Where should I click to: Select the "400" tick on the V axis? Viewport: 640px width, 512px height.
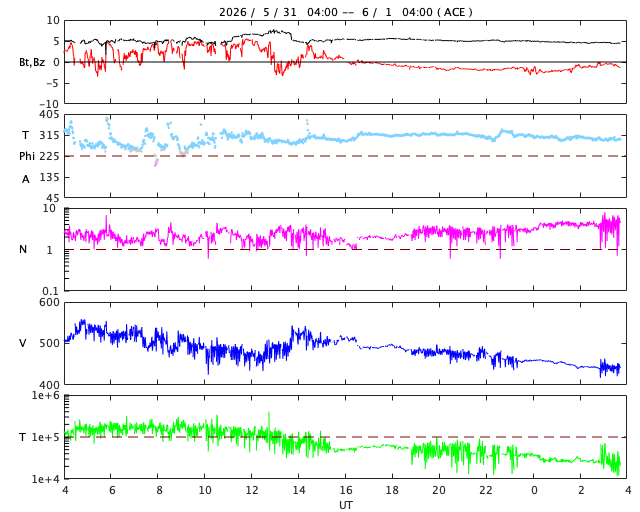tap(49, 385)
